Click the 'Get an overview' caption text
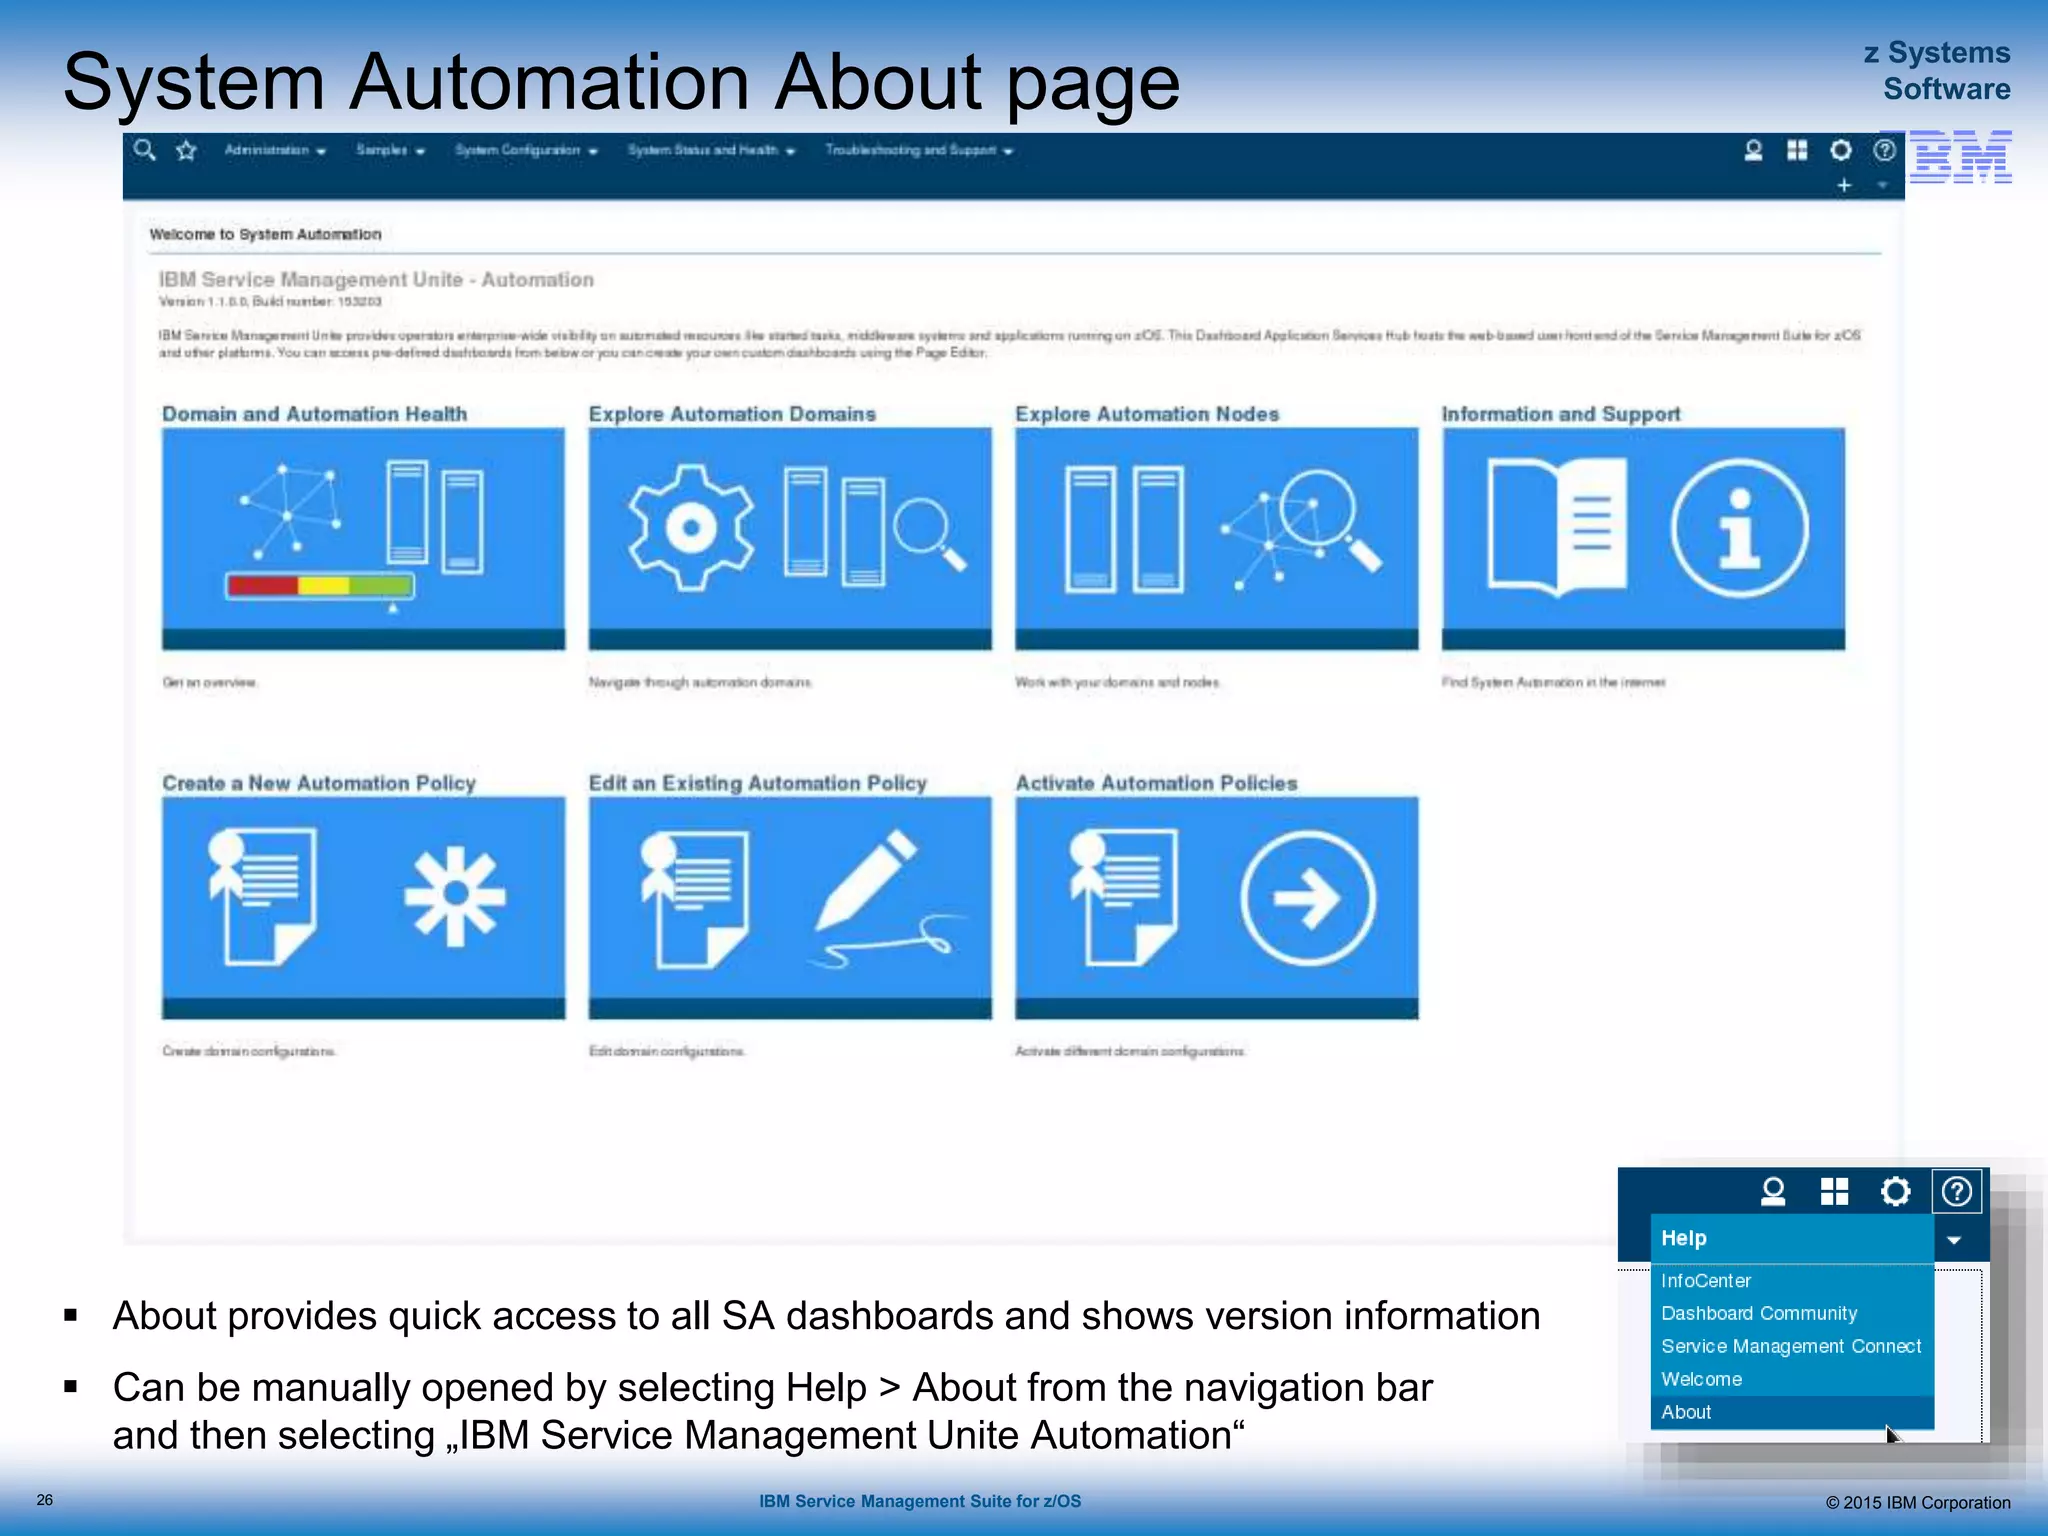Screen dimensions: 2048x1536 coord(210,682)
